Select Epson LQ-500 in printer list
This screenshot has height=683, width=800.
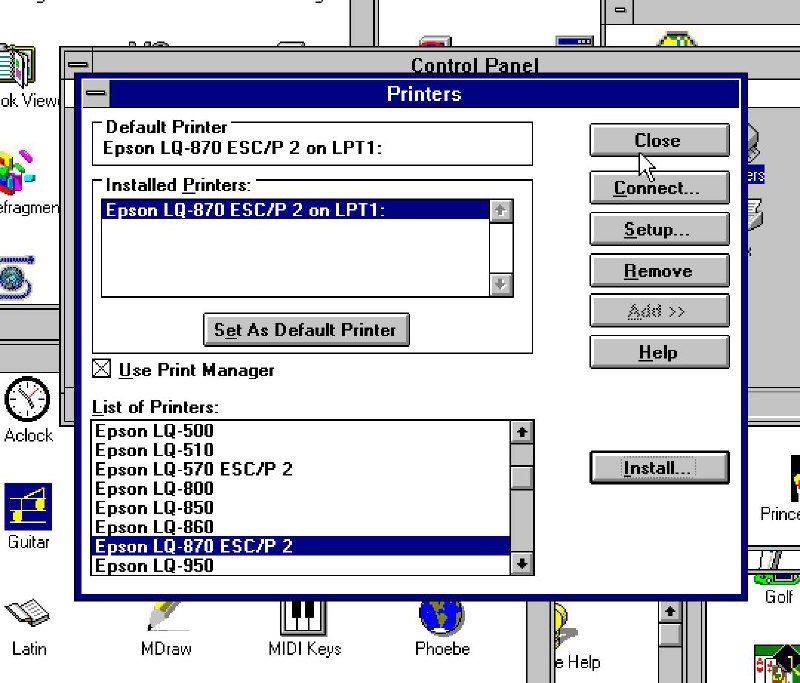coord(301,431)
